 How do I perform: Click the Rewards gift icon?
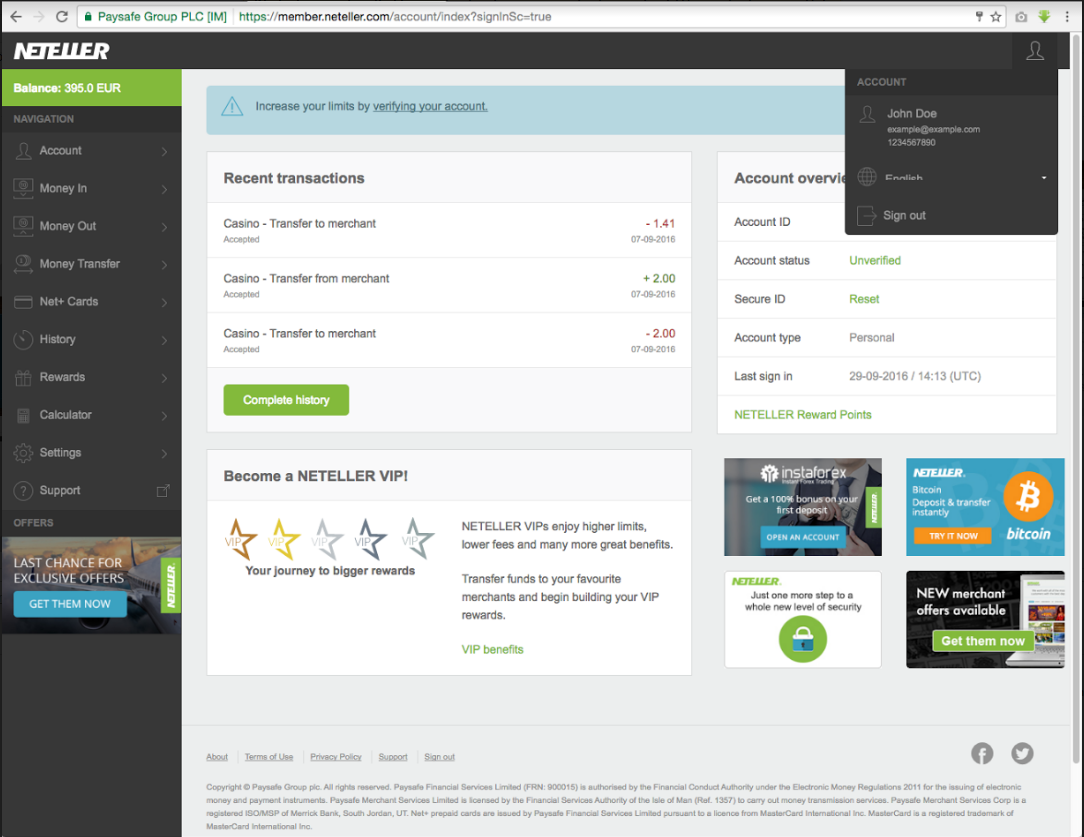pos(24,377)
